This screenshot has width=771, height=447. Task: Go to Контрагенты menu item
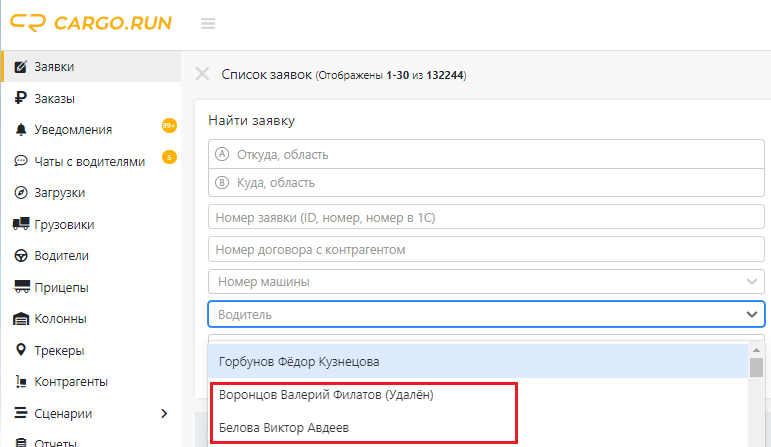[70, 381]
